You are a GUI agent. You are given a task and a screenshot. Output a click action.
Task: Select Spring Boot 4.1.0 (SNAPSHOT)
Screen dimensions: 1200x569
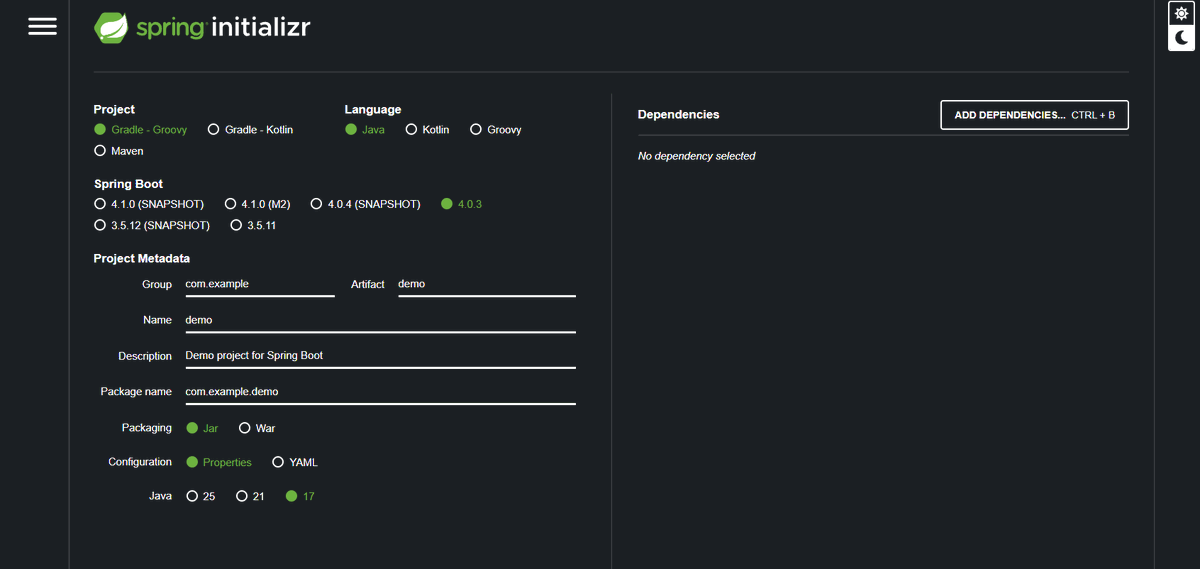coord(149,204)
